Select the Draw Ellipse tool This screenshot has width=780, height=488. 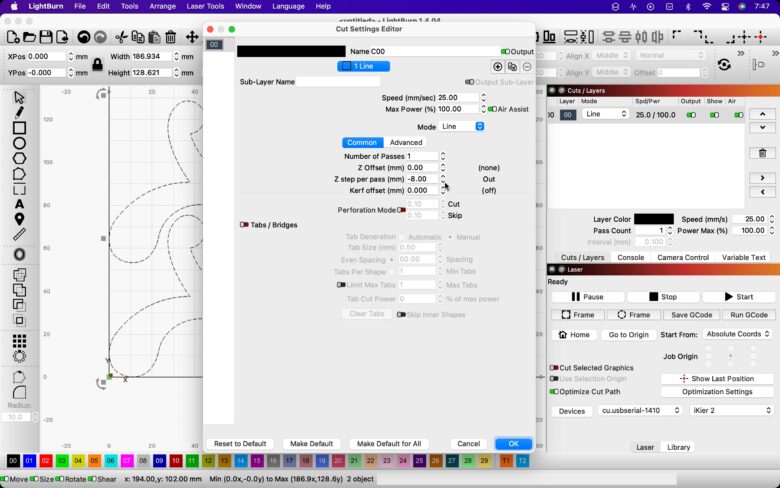click(x=19, y=143)
